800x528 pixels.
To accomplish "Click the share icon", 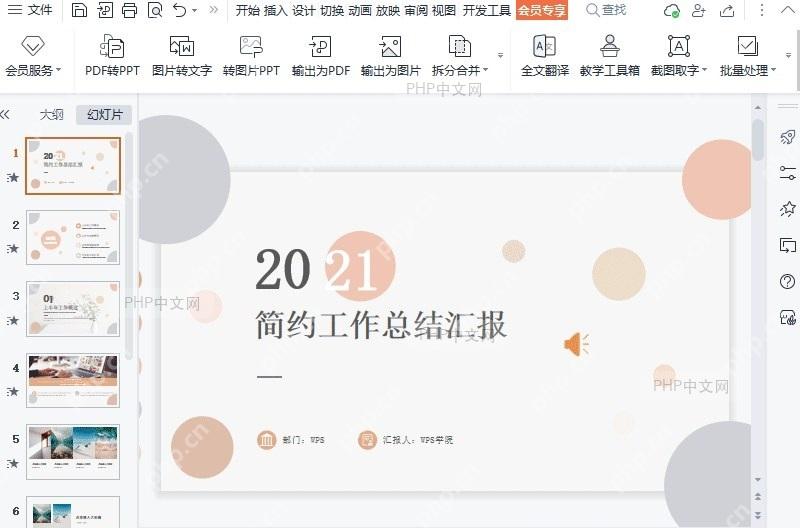I will (x=727, y=10).
